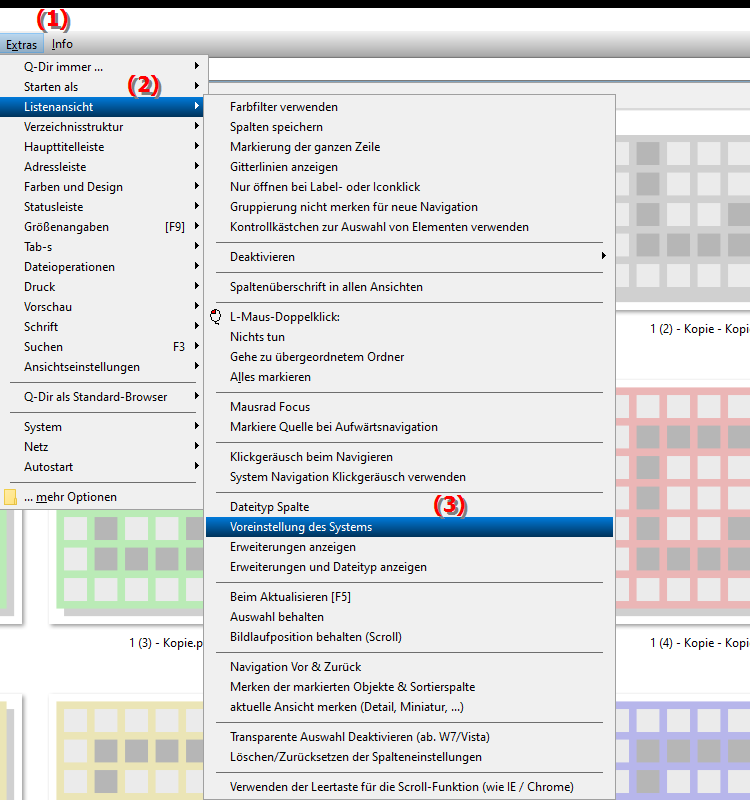
Task: Open the Vorschau submenu
Action: coord(102,307)
